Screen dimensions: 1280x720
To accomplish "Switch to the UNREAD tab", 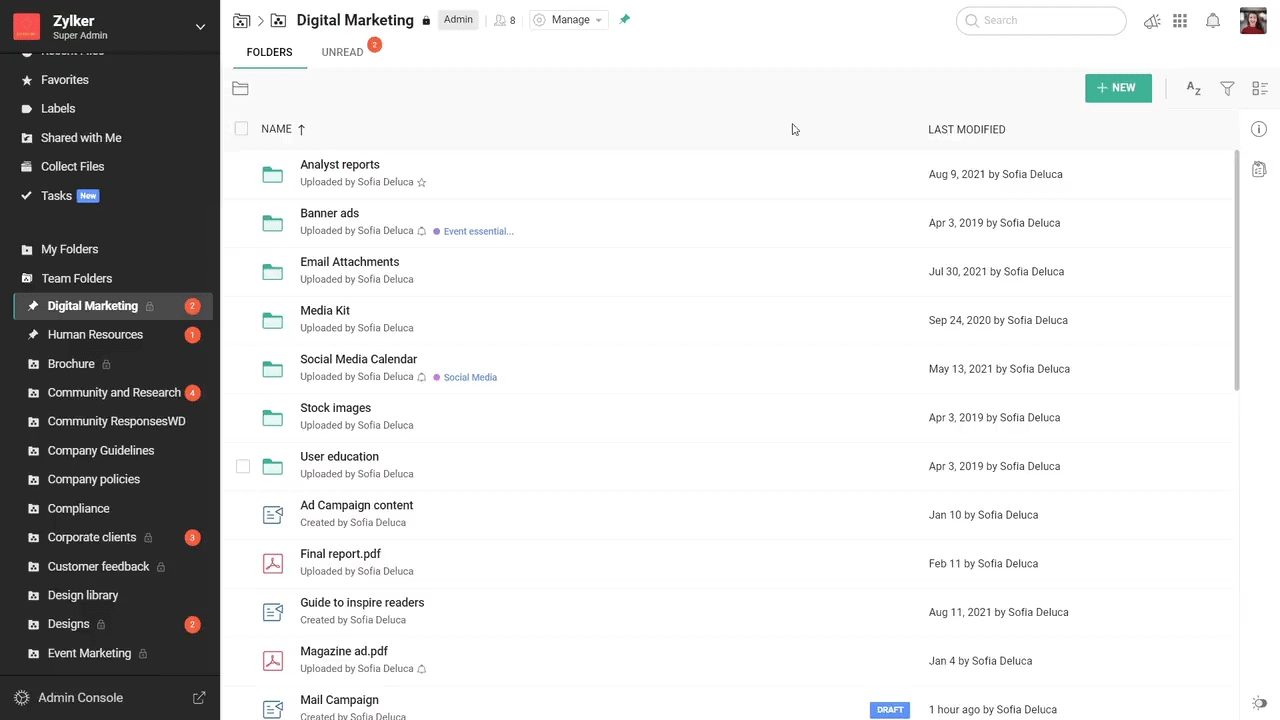I will pos(342,52).
